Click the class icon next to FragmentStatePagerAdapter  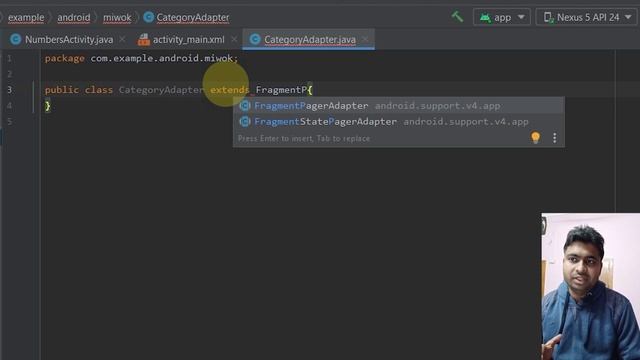(x=244, y=122)
